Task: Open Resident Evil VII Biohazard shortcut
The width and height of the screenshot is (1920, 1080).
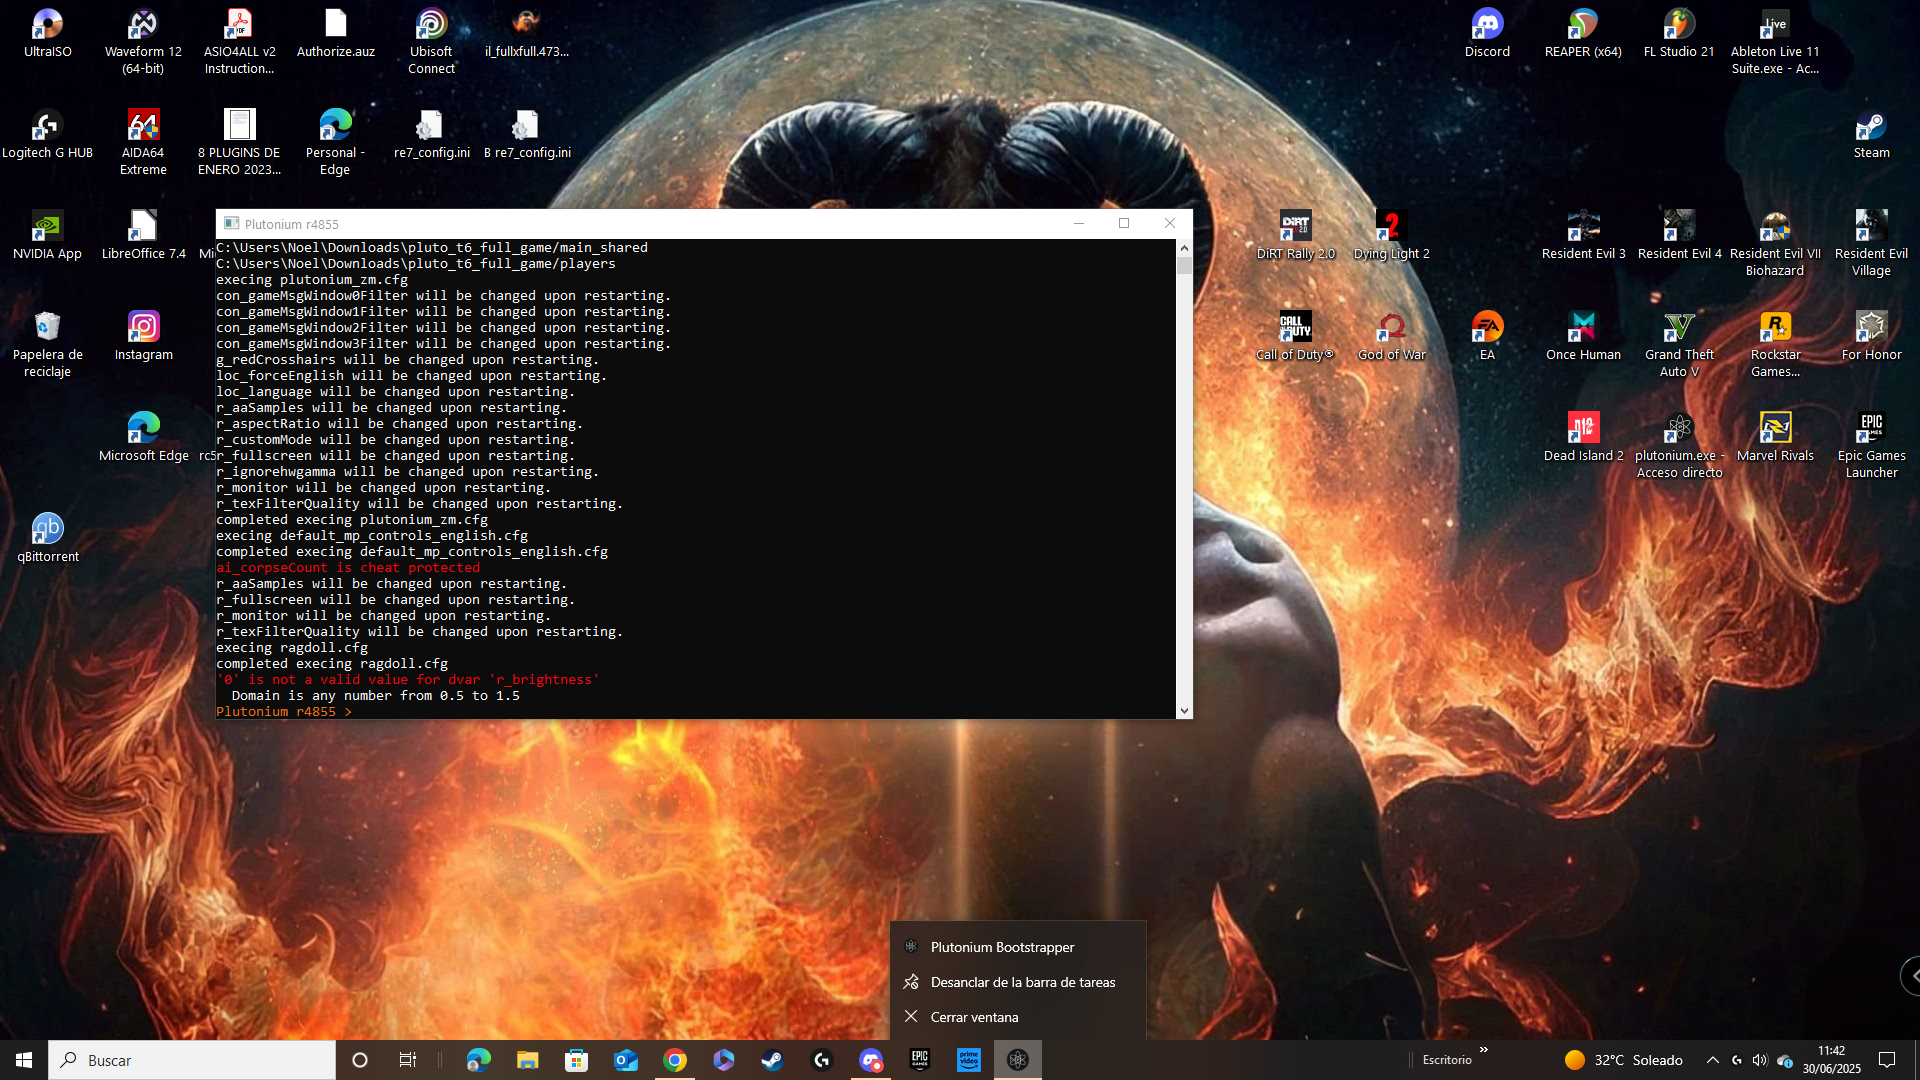Action: pos(1775,244)
